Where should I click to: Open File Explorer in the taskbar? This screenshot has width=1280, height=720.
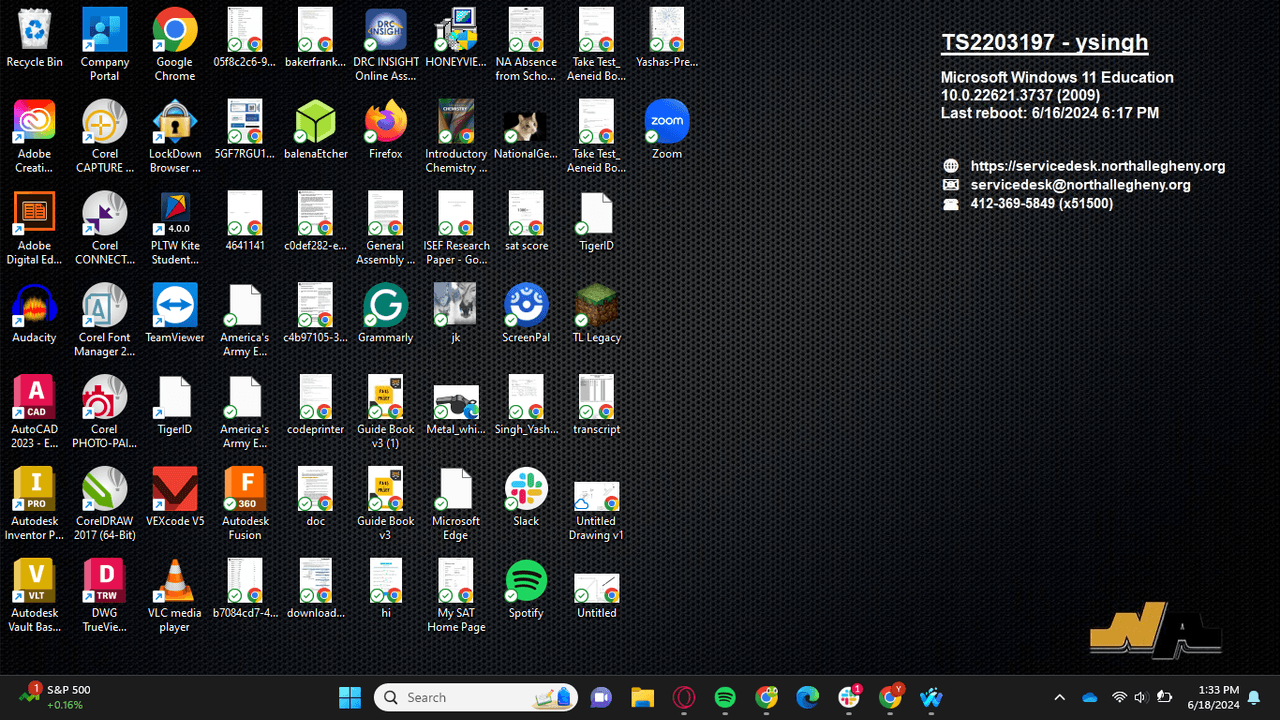tap(642, 697)
